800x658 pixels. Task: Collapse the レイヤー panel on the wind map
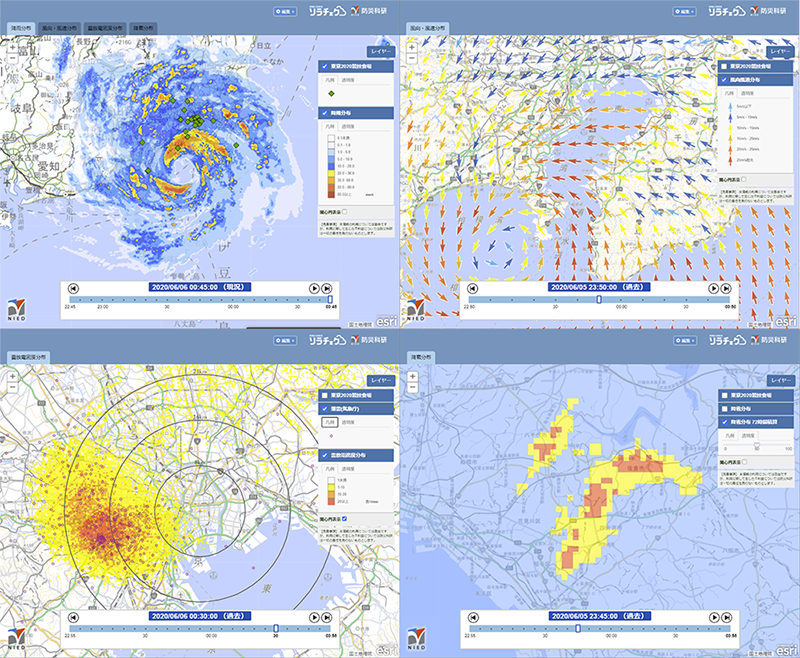(781, 48)
